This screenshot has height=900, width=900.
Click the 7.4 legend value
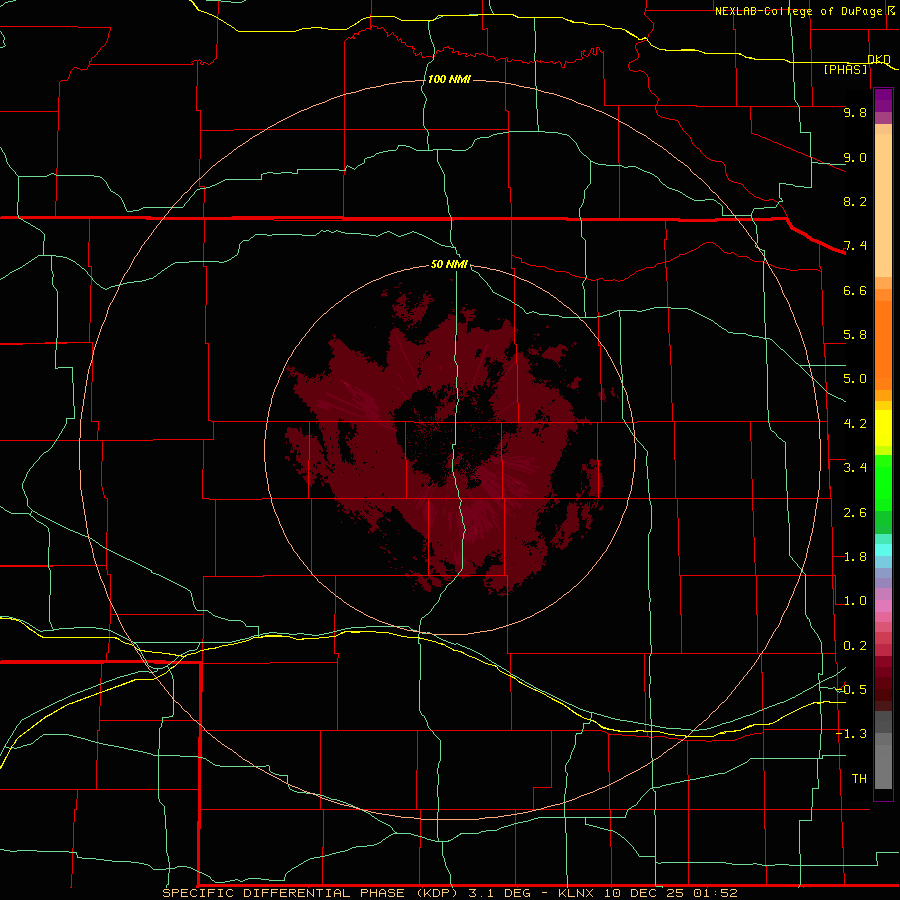pyautogui.click(x=855, y=246)
